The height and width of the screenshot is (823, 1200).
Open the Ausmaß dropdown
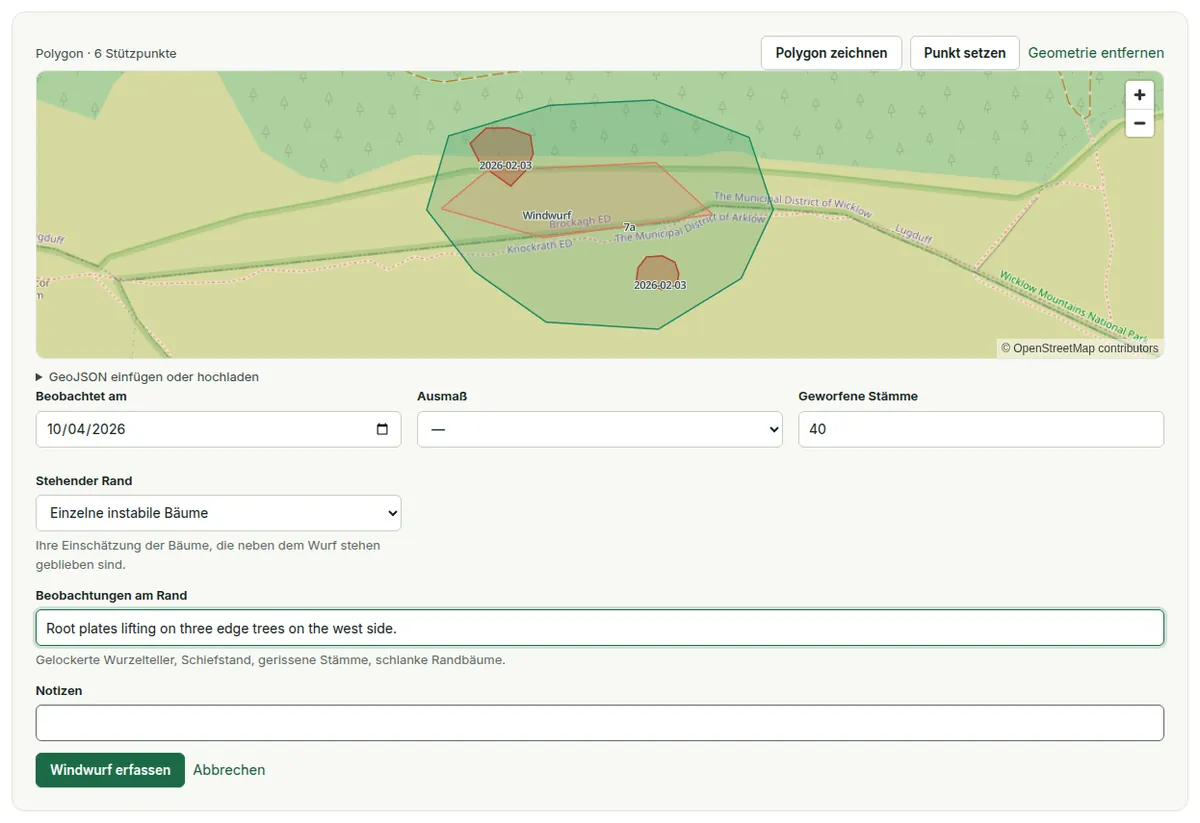pos(600,429)
